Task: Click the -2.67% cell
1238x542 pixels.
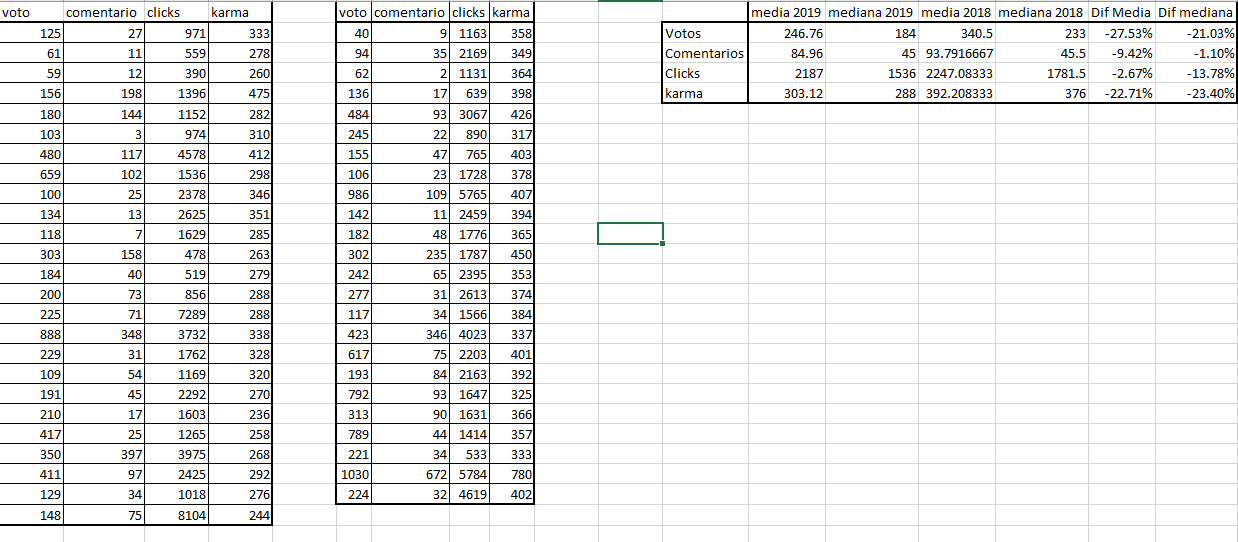Action: 1121,74
